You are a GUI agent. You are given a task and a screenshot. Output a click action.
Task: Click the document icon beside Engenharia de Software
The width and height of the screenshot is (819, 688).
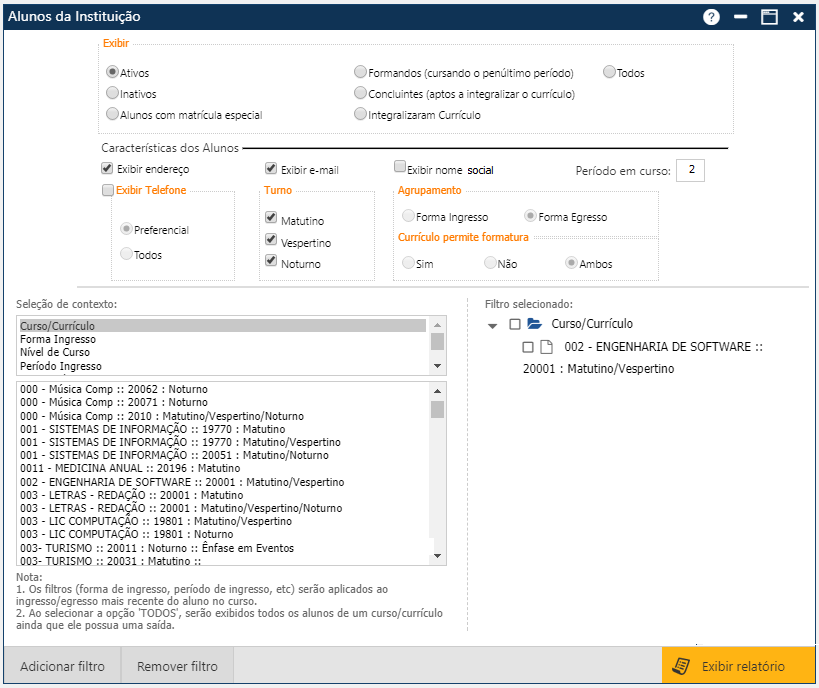[546, 347]
